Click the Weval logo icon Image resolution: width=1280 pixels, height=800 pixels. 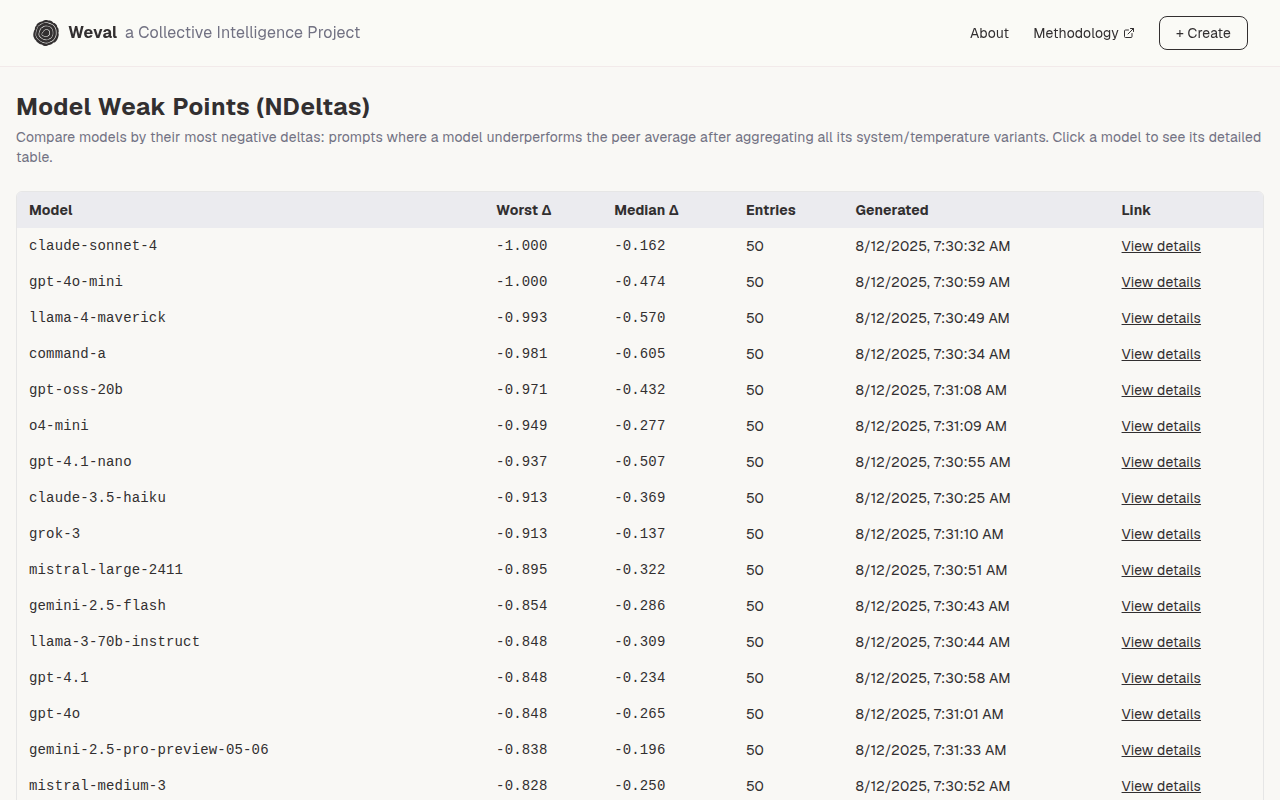tap(46, 33)
